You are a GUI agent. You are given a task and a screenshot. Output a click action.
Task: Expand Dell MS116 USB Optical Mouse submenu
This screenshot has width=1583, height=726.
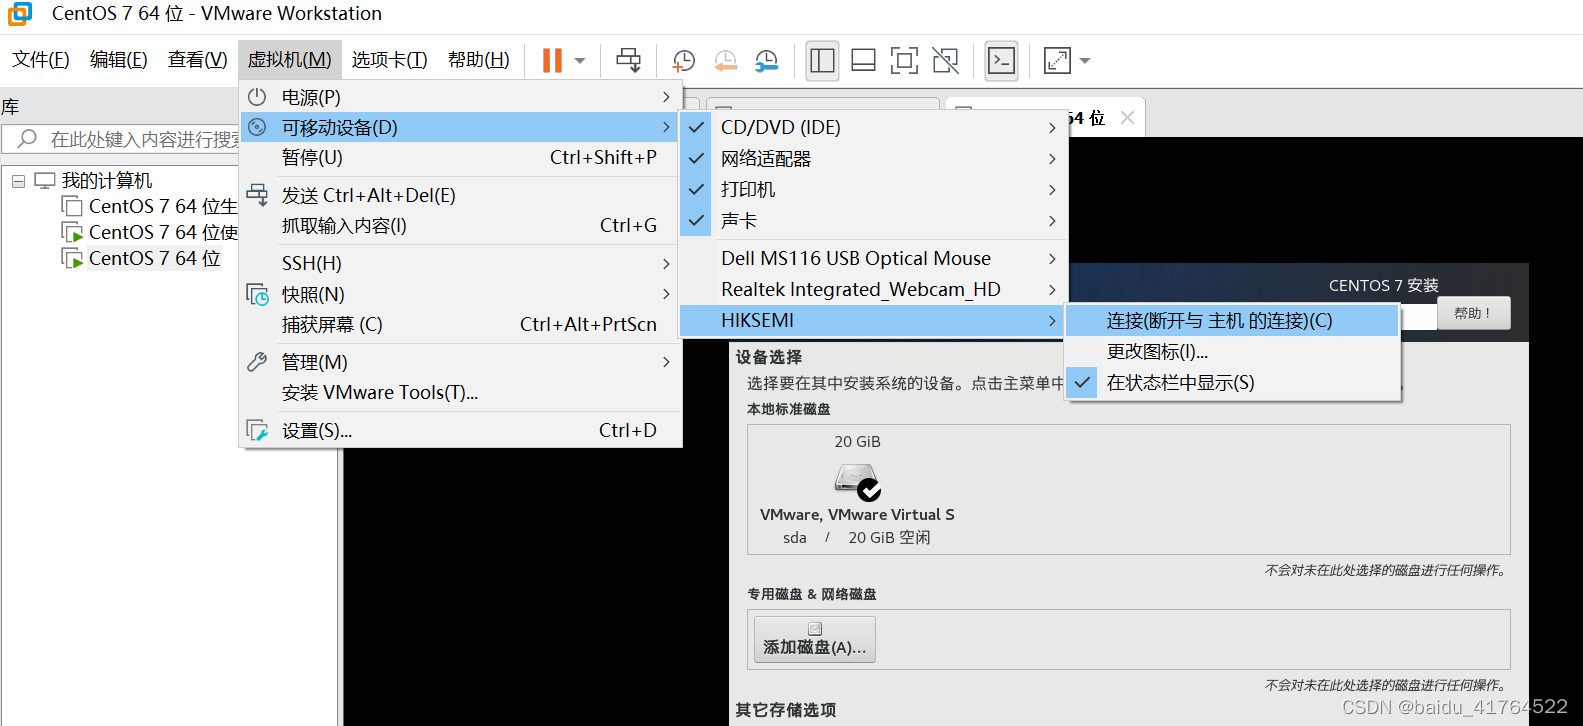[x=873, y=258]
